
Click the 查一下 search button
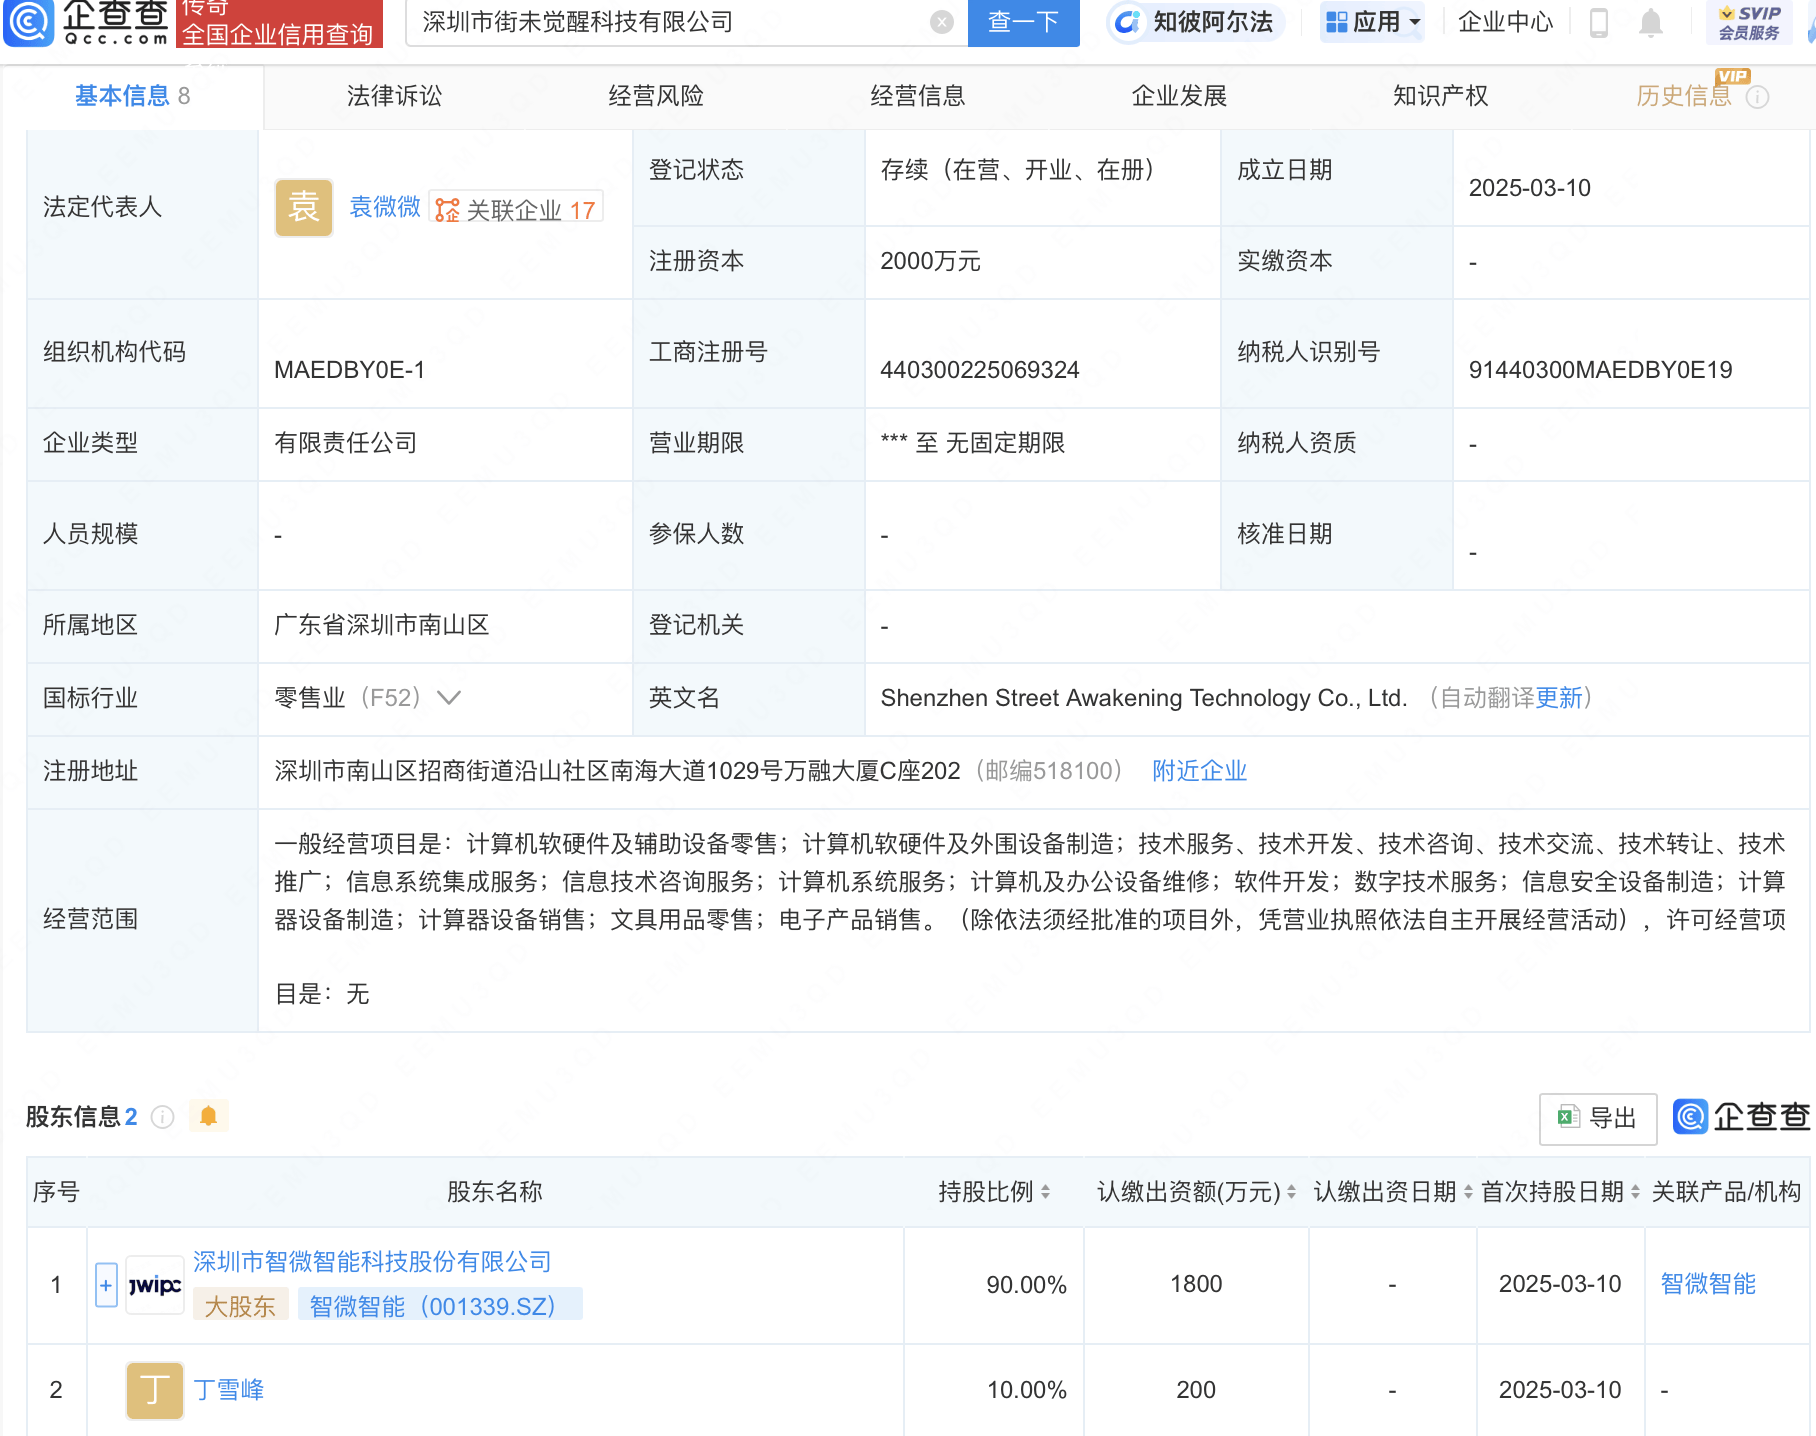pyautogui.click(x=1023, y=22)
